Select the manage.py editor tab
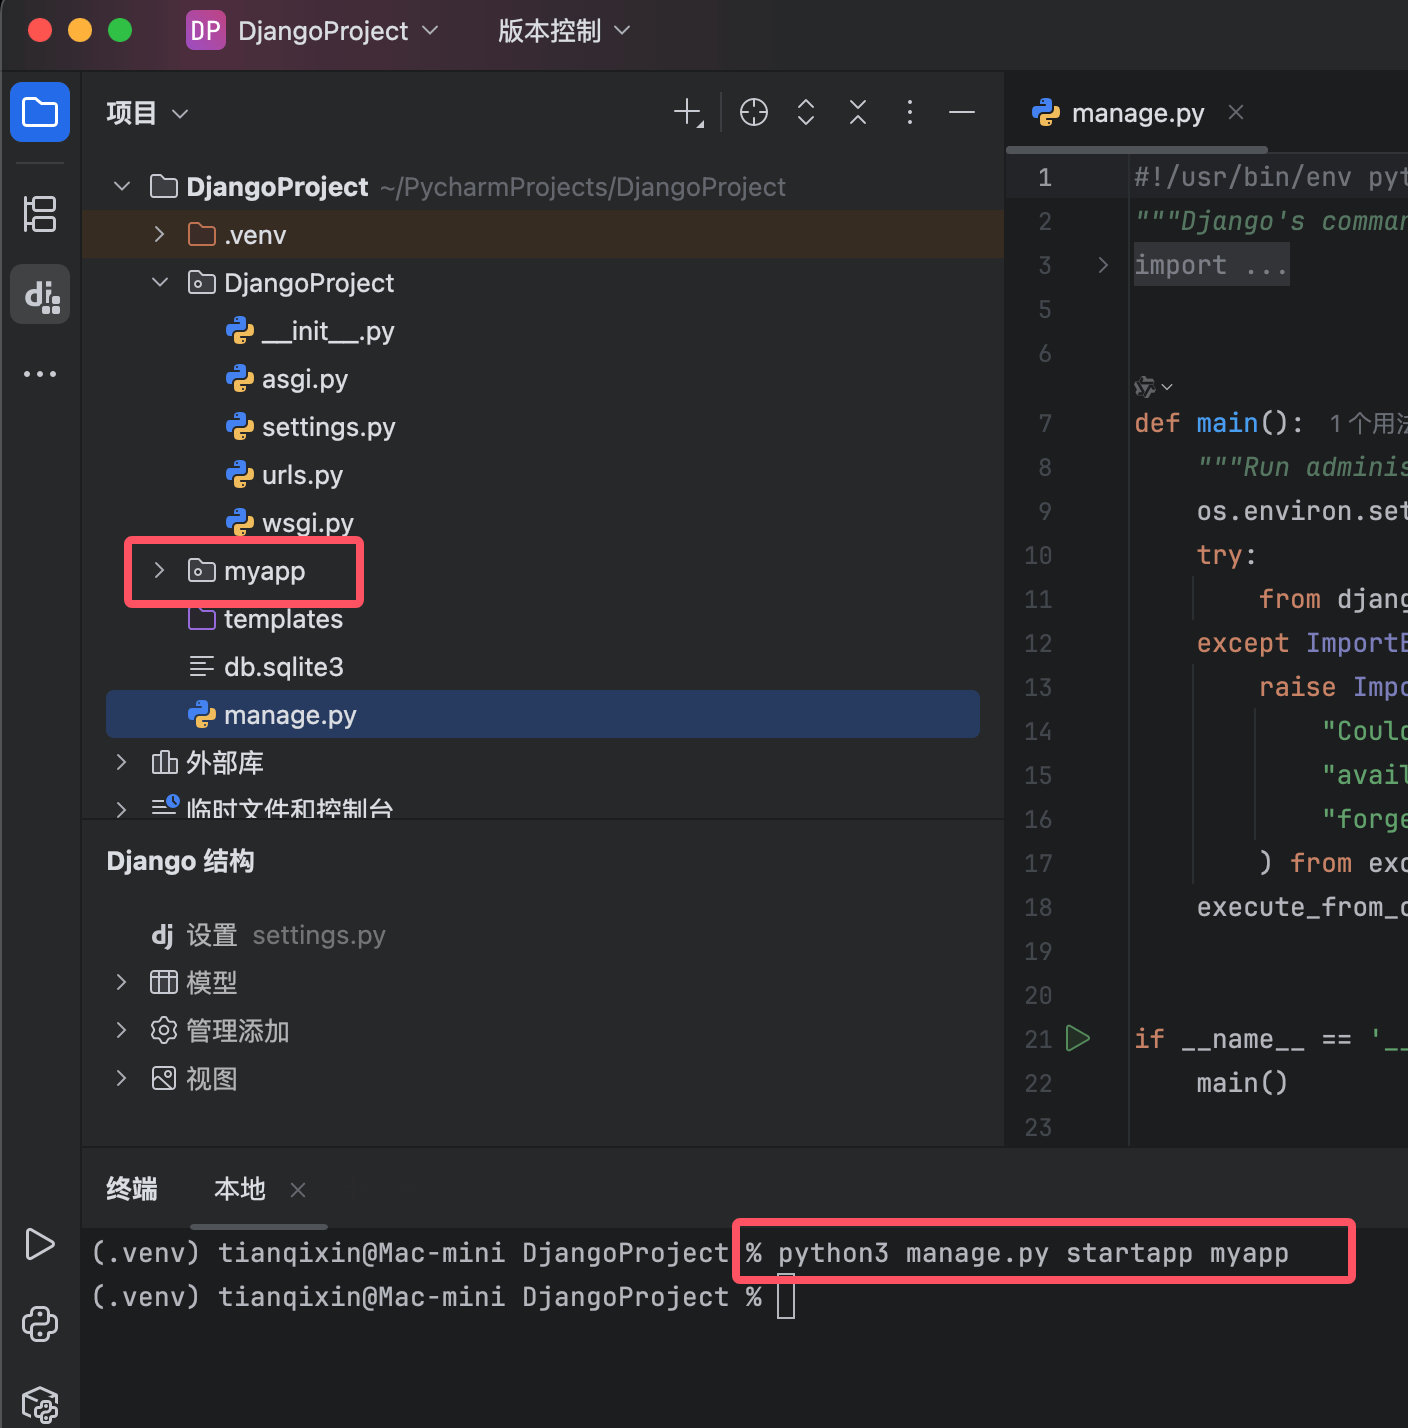Viewport: 1408px width, 1428px height. click(x=1136, y=113)
